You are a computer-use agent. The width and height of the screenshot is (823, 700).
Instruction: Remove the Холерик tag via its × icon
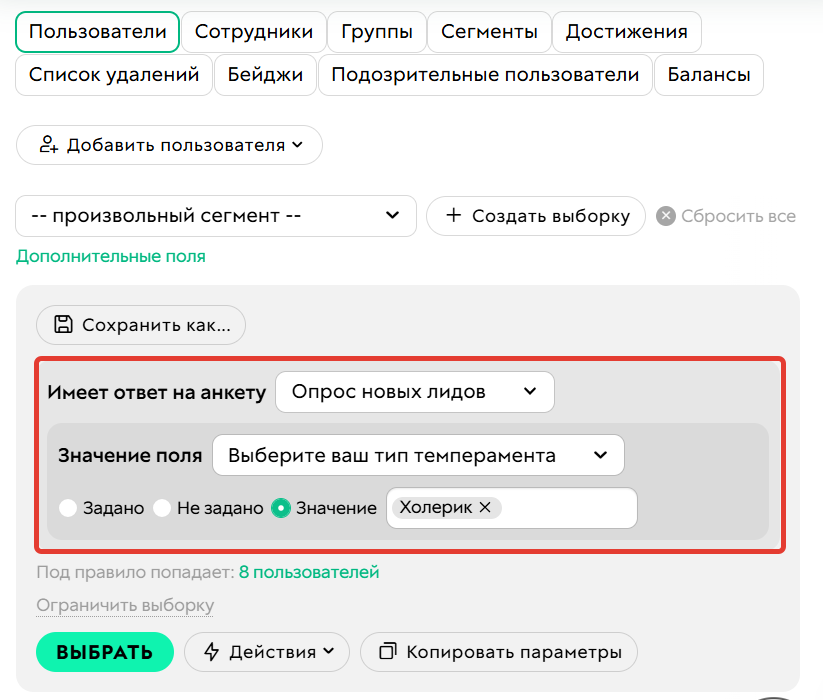[x=484, y=507]
